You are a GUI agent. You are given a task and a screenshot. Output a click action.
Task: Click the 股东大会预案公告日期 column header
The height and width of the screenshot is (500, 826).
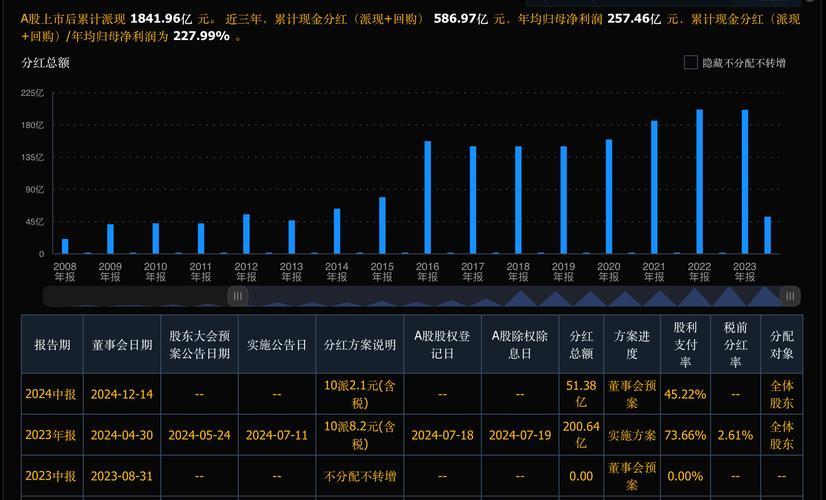click(x=199, y=345)
